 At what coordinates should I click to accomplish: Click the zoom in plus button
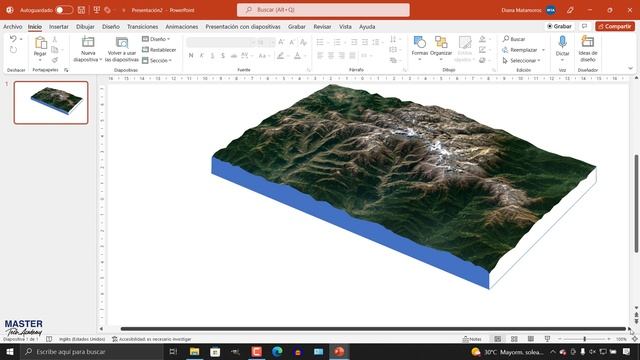click(x=609, y=339)
